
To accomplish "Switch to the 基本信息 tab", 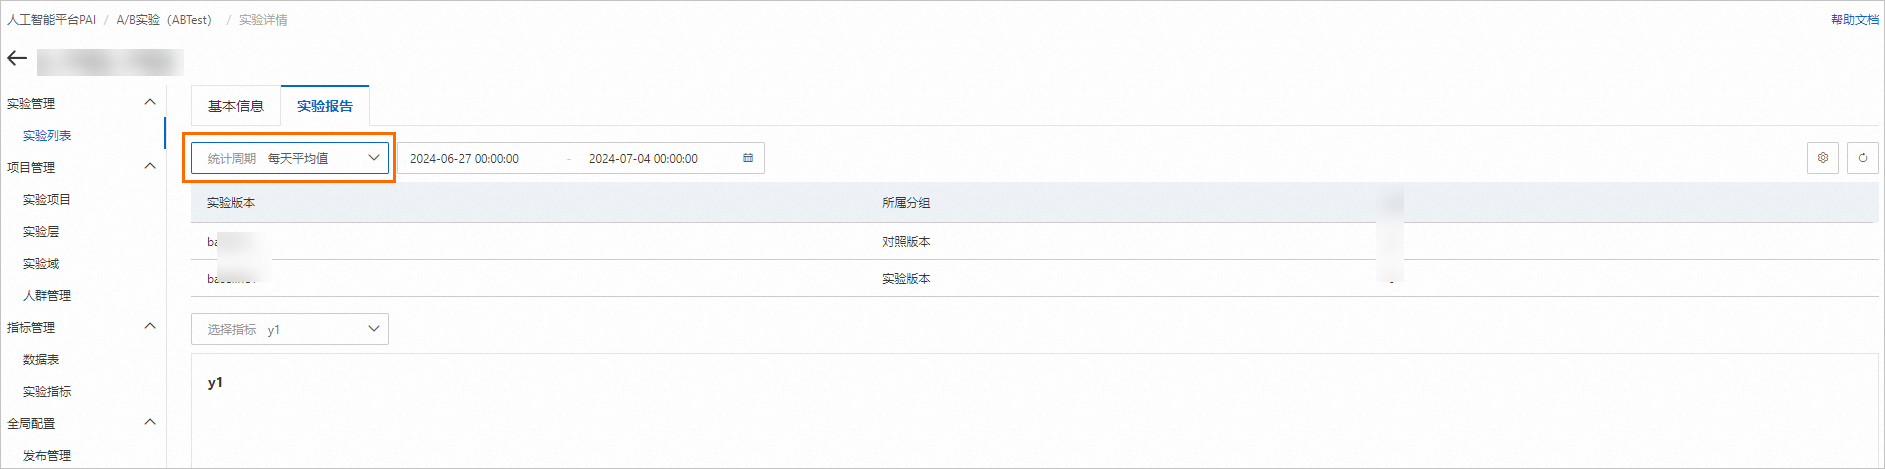I will [x=236, y=106].
